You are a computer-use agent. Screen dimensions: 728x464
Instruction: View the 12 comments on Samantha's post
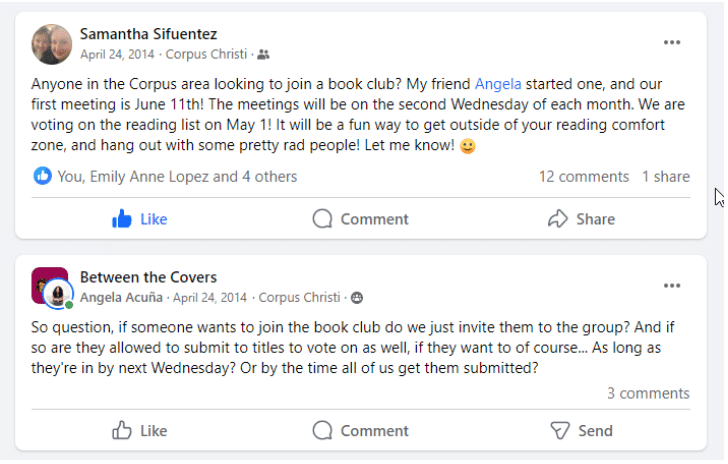(x=584, y=177)
